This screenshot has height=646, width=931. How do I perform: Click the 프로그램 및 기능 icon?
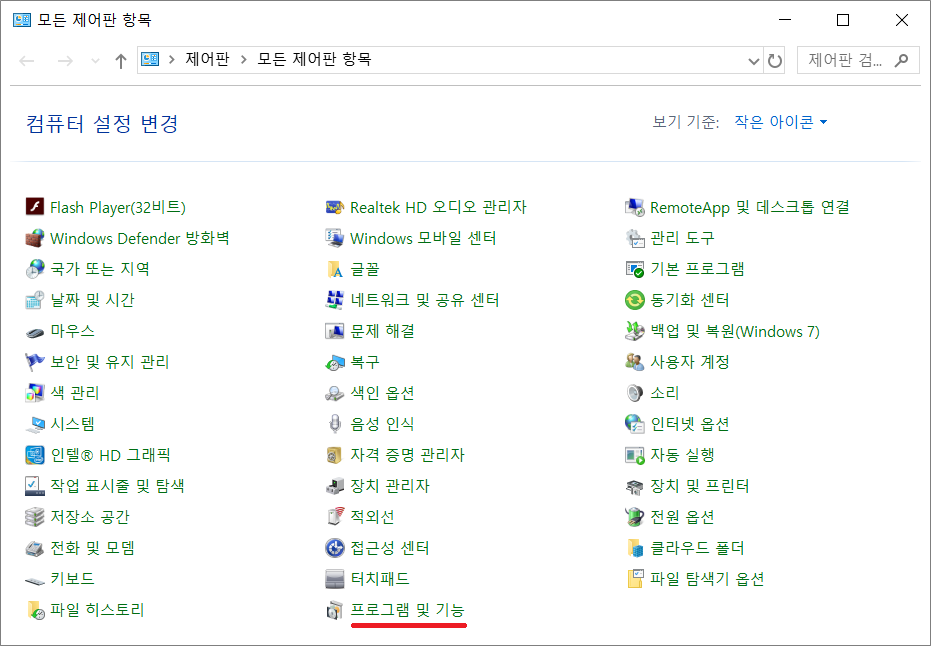click(x=335, y=610)
